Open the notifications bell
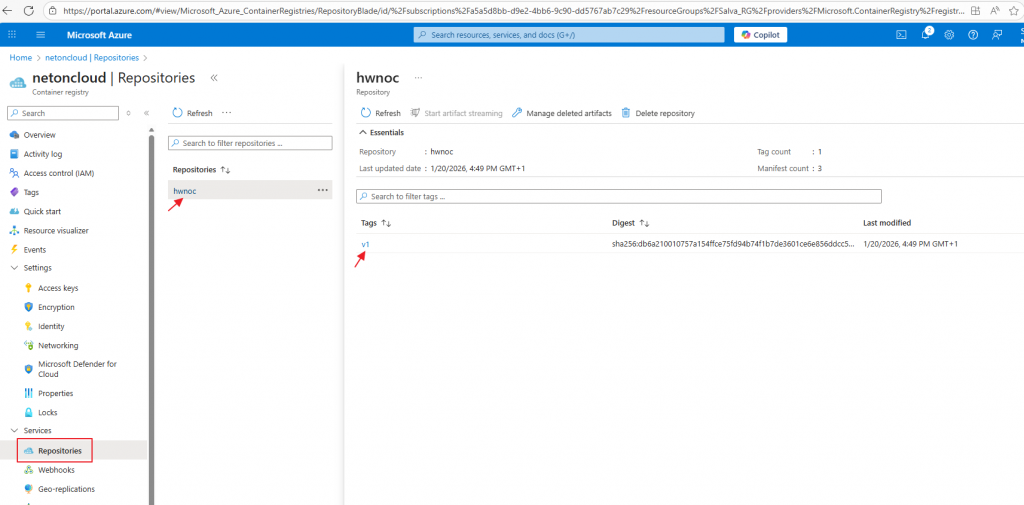The image size is (1024, 505). pos(926,34)
